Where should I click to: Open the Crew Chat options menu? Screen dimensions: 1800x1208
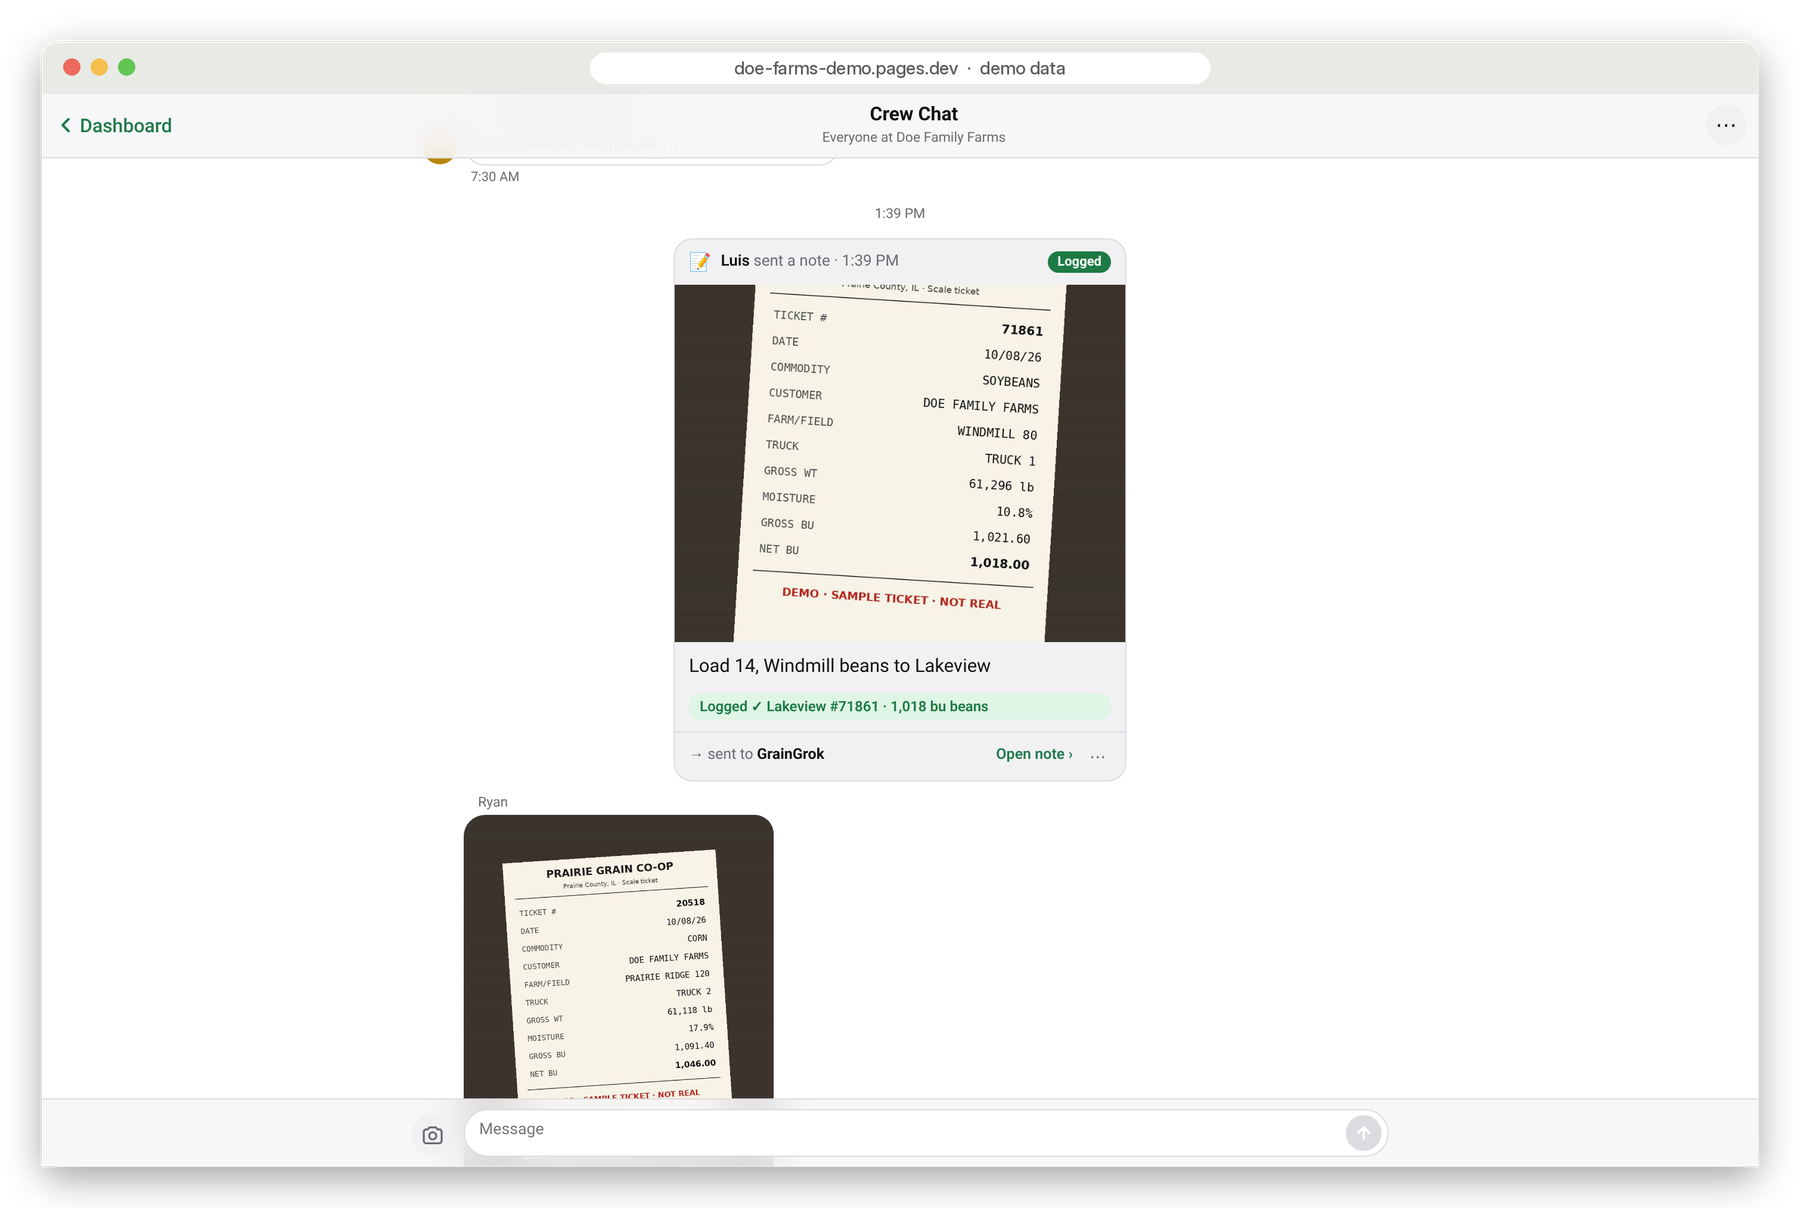point(1725,126)
